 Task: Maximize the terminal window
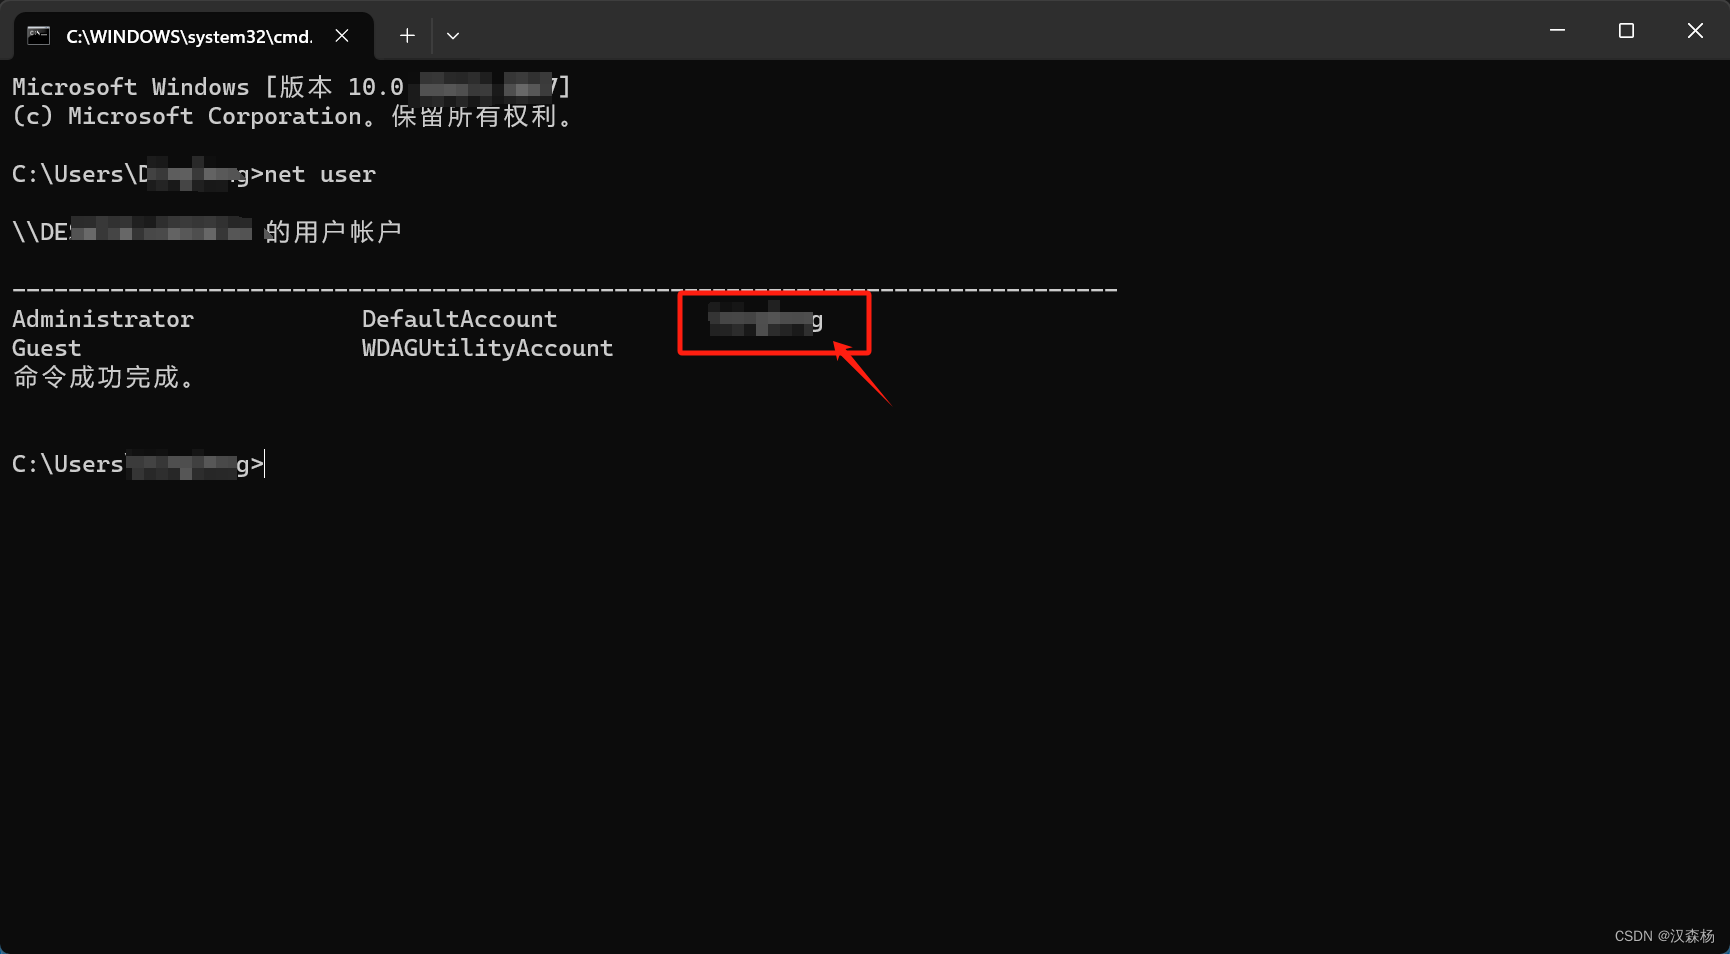tap(1626, 31)
